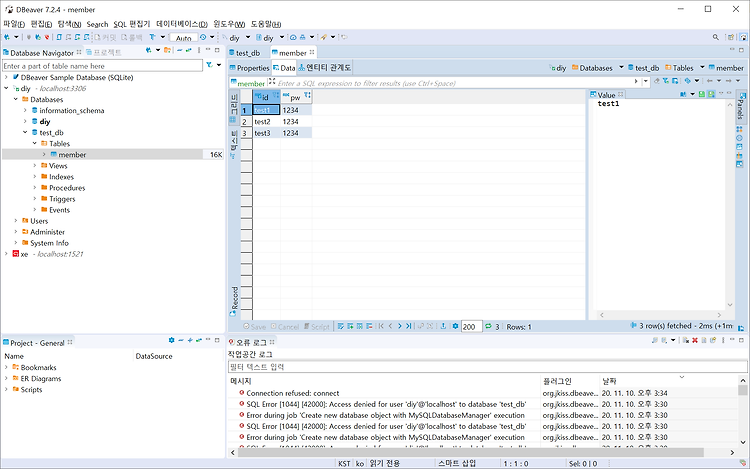Click the error log horizontal scrollbar
Screen dimensions: 750x469
pos(471,452)
